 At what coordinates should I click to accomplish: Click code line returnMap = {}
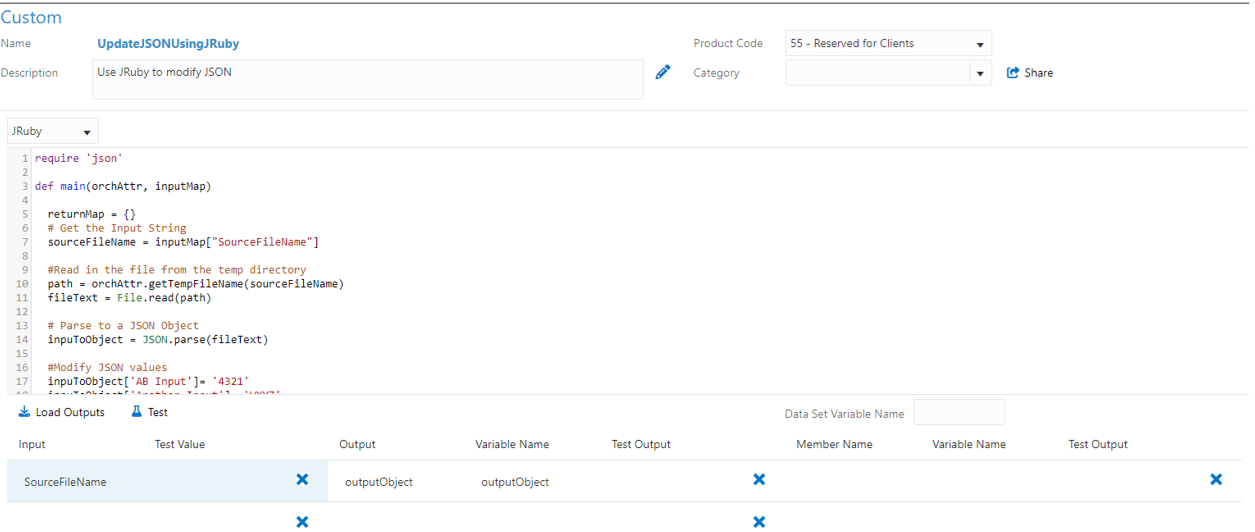point(91,214)
